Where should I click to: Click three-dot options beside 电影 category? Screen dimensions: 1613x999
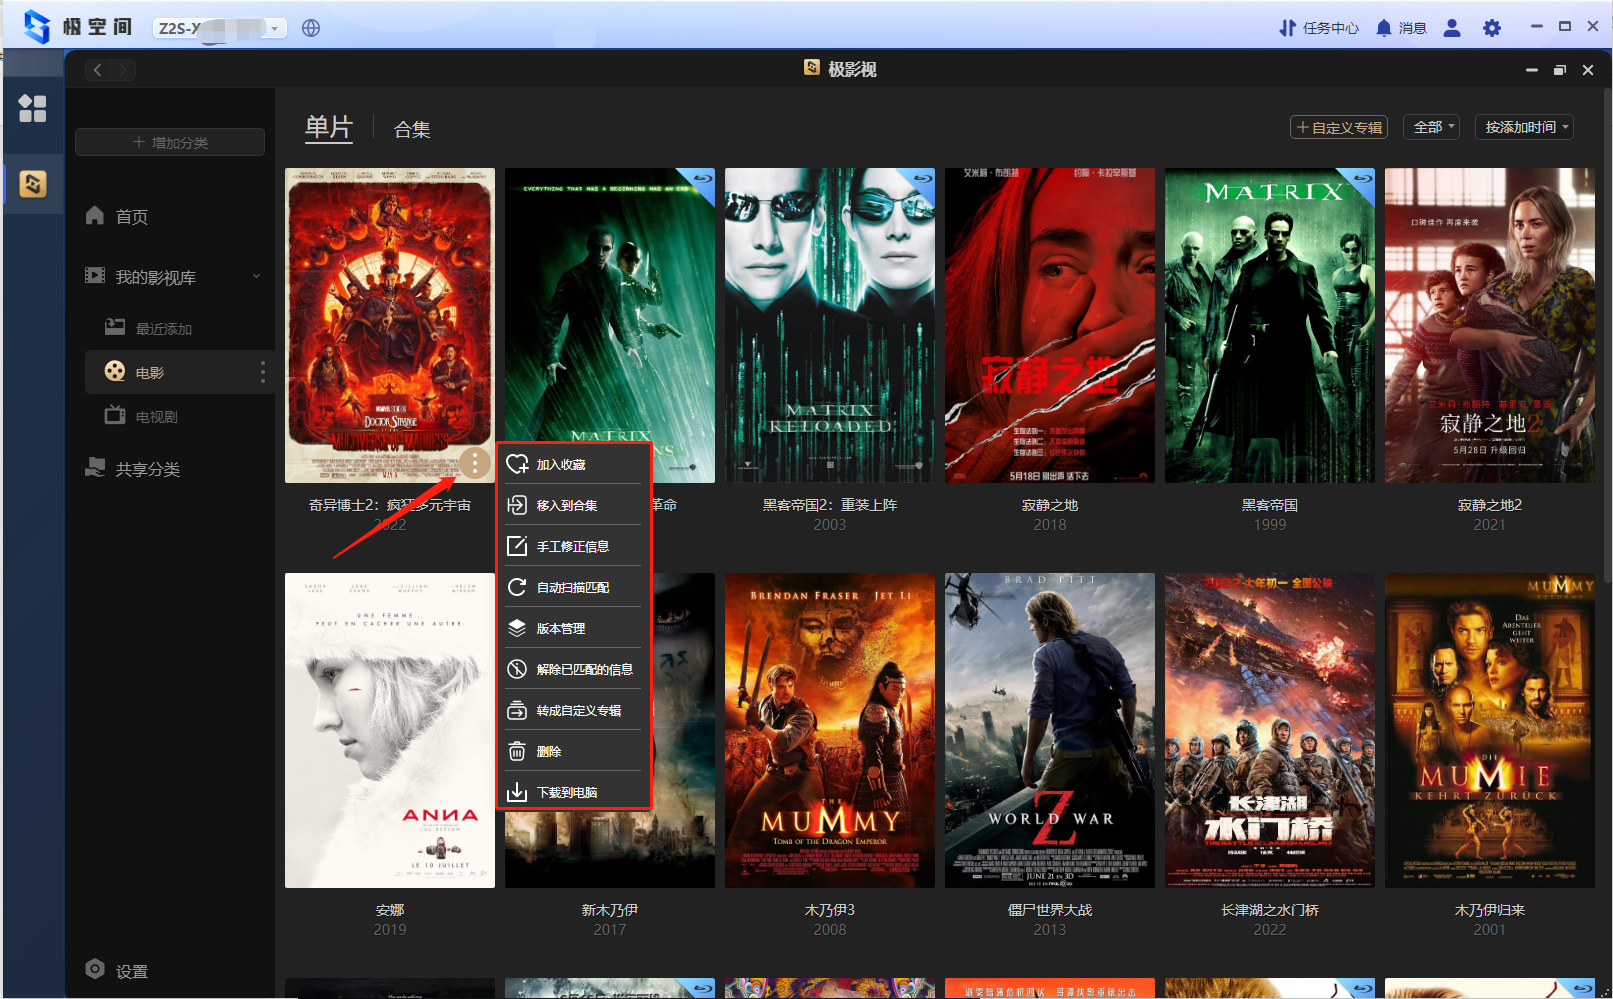pos(263,372)
